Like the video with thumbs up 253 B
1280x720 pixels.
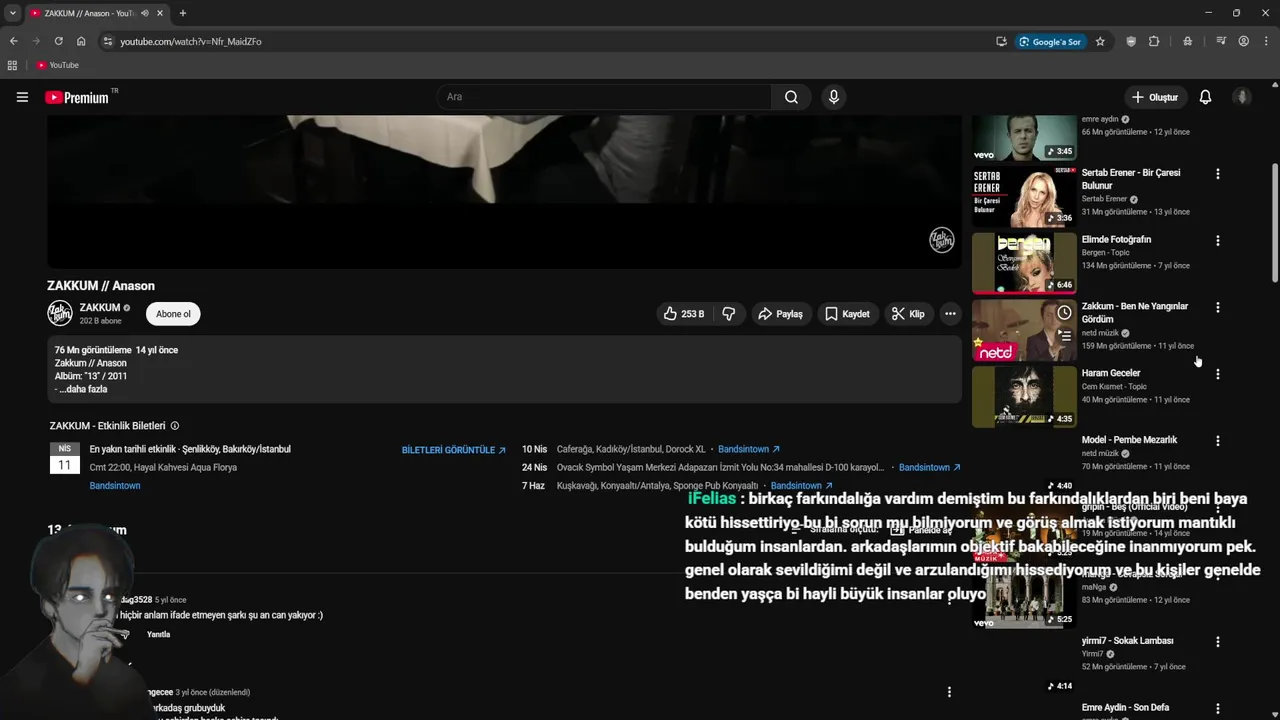[x=683, y=314]
